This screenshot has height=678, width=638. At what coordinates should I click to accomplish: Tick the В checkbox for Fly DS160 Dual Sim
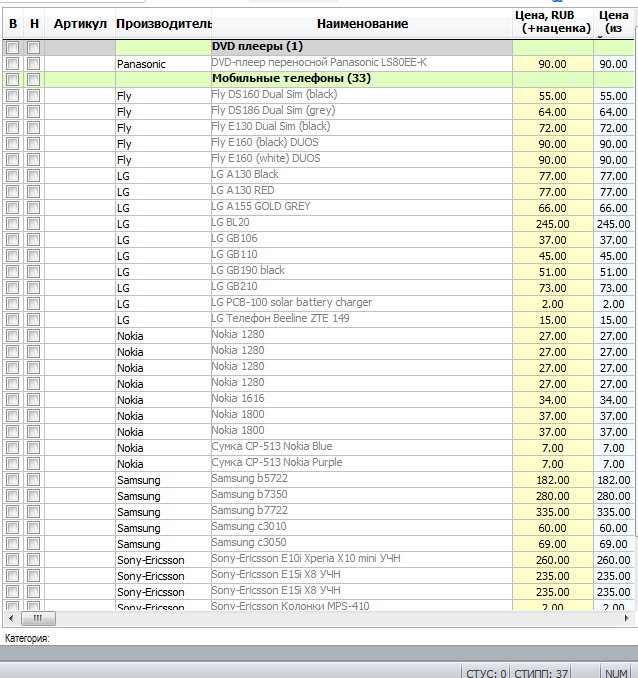click(13, 96)
